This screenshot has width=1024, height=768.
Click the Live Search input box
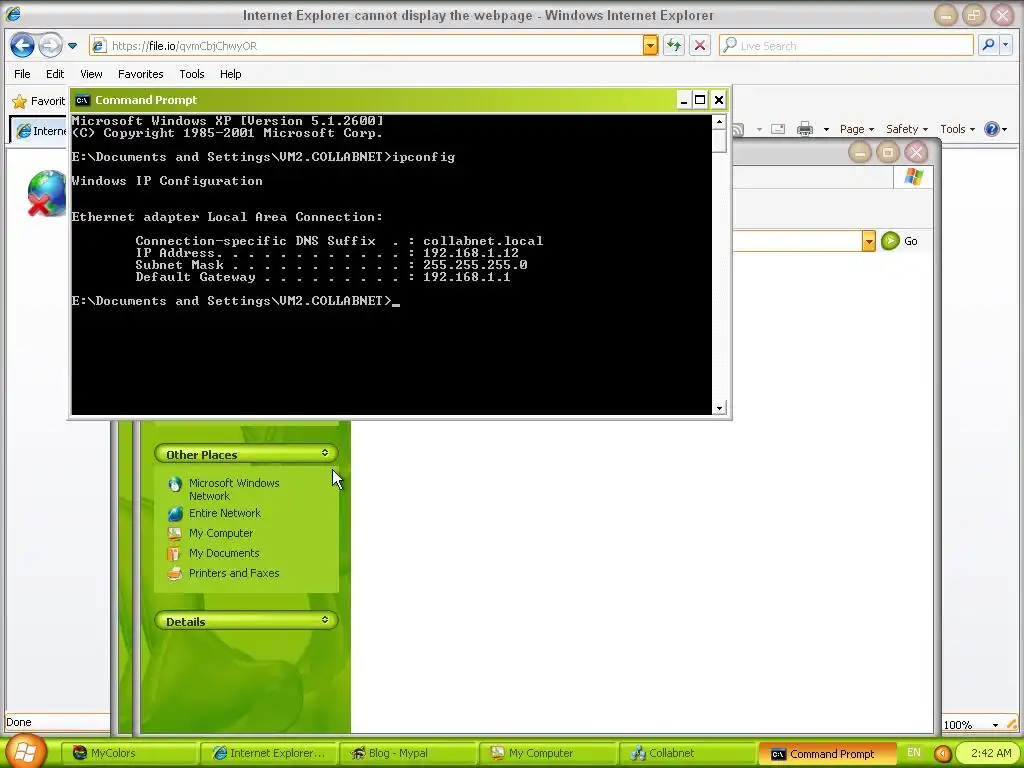click(846, 46)
